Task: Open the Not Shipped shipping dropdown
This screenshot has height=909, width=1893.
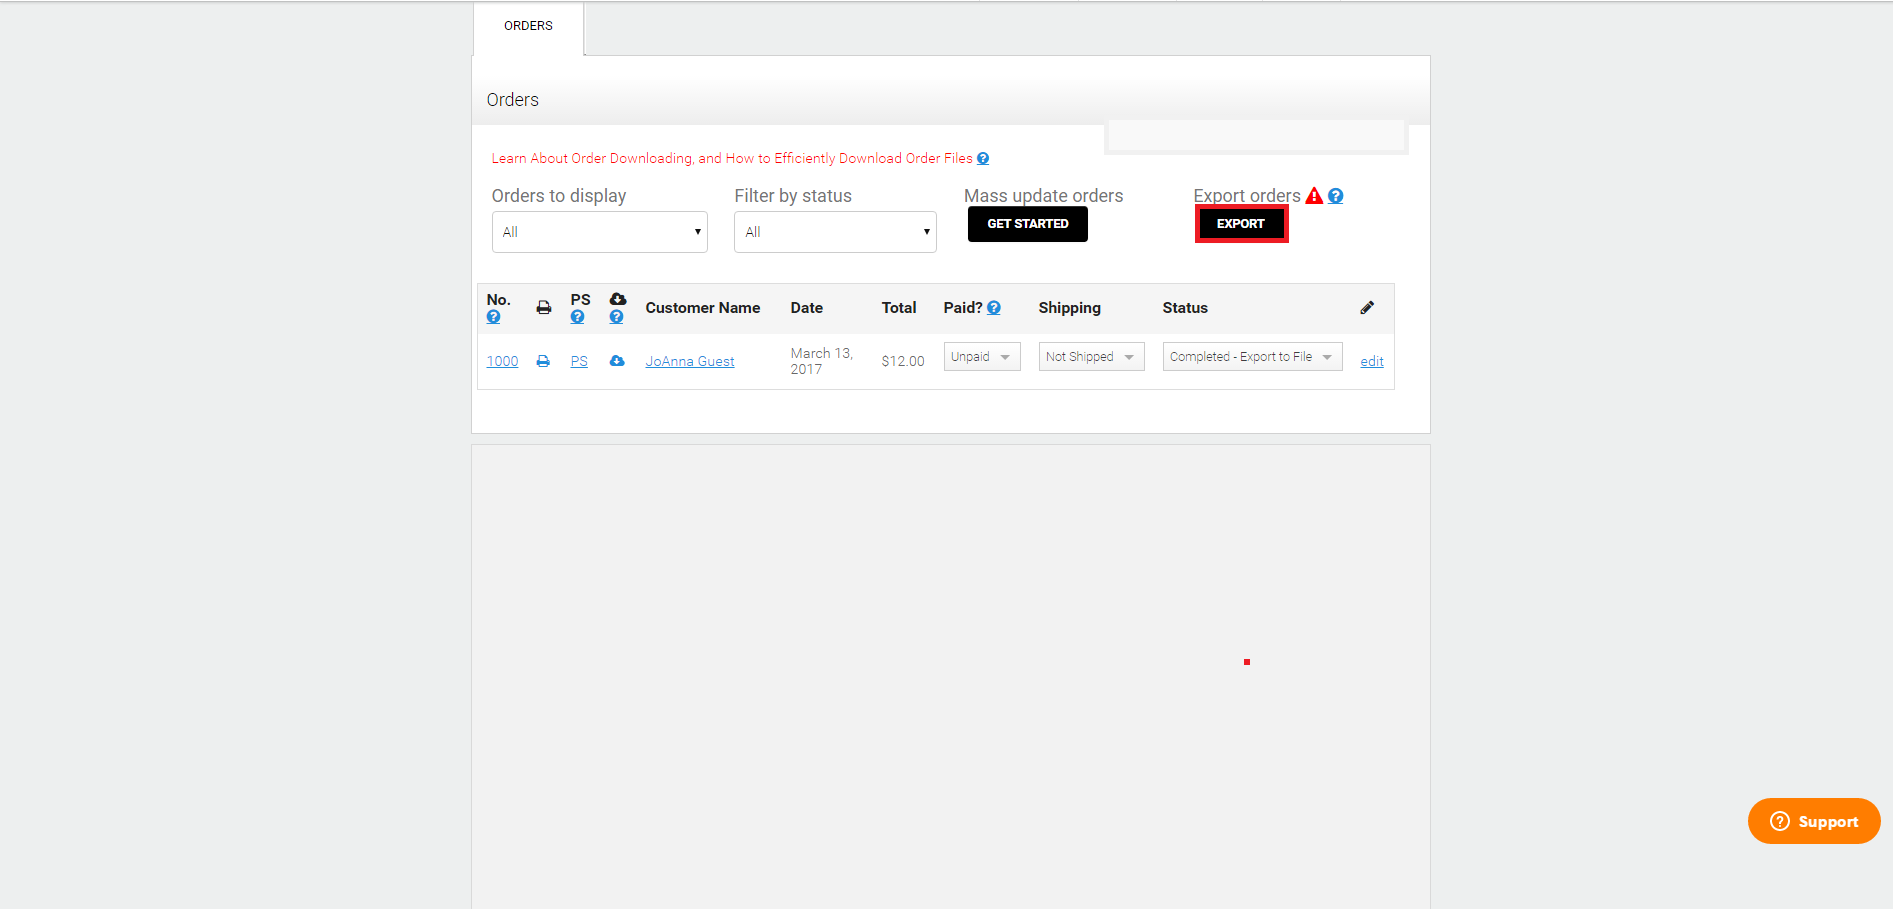Action: pyautogui.click(x=1091, y=357)
